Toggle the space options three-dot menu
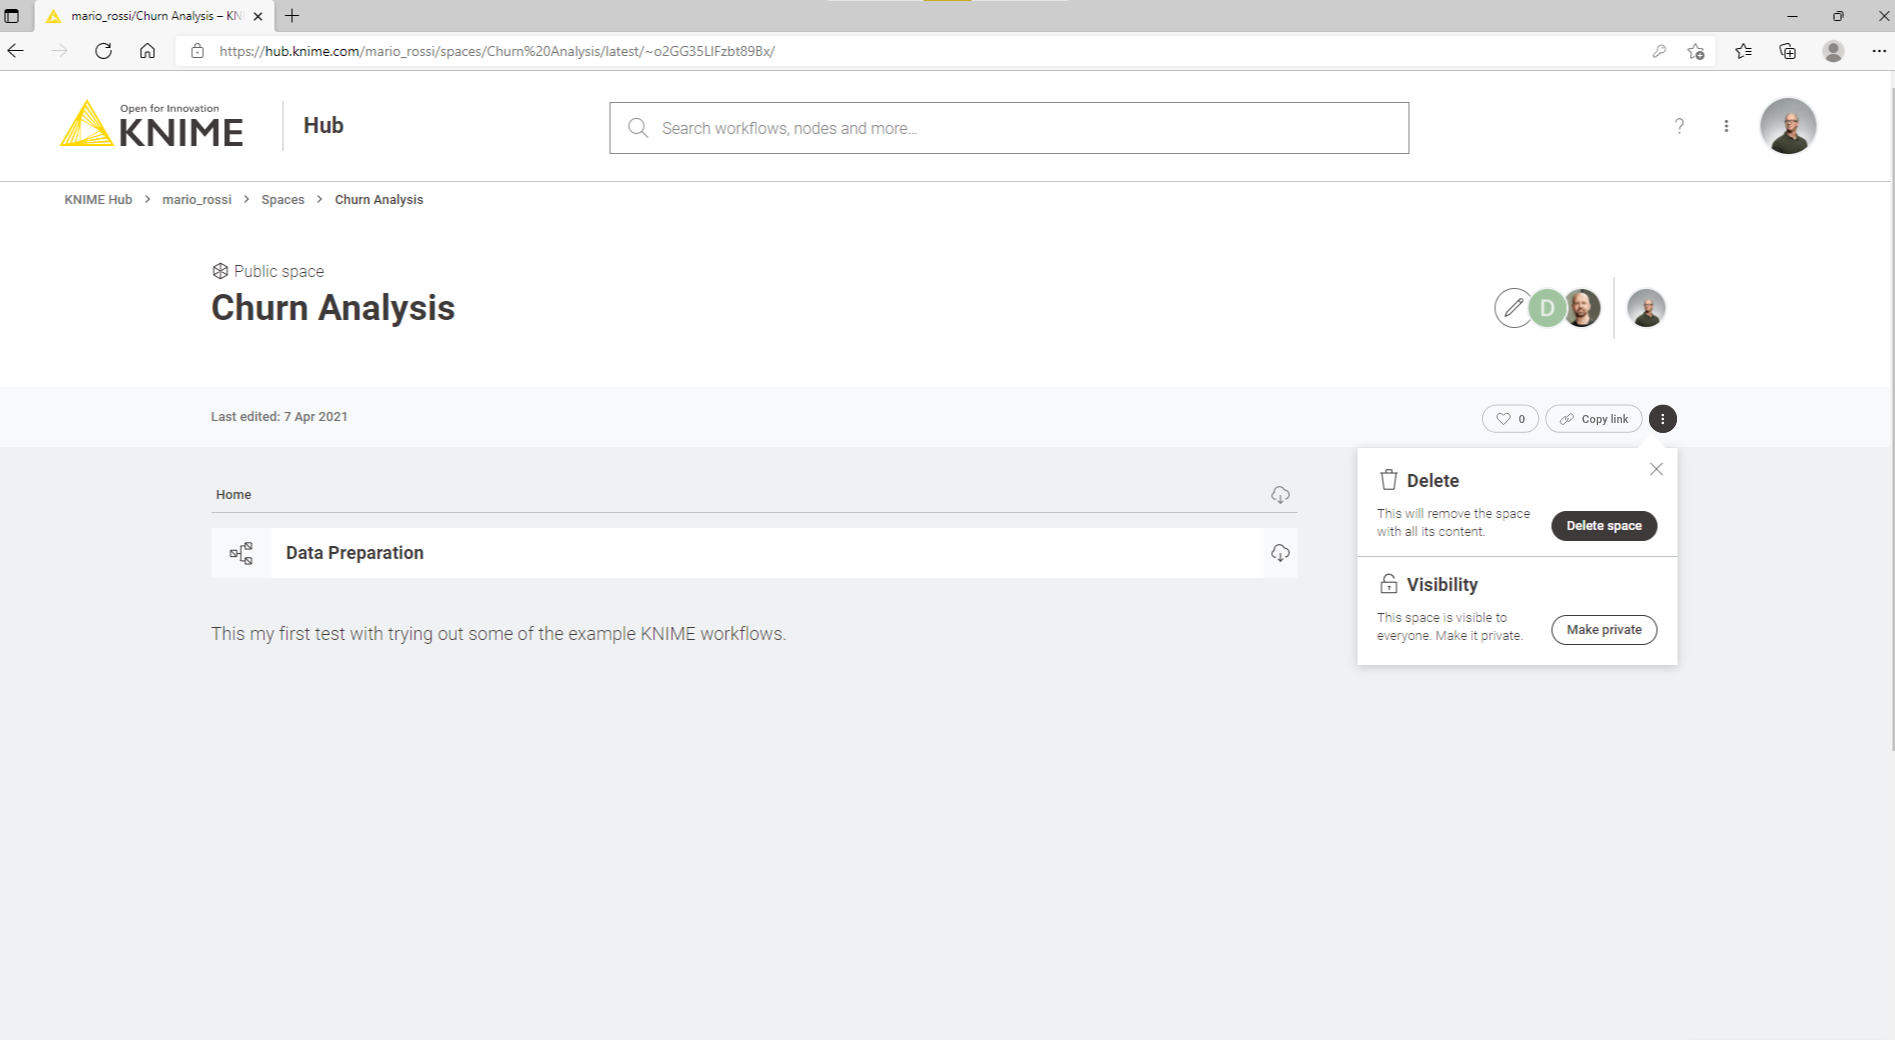 (x=1662, y=419)
